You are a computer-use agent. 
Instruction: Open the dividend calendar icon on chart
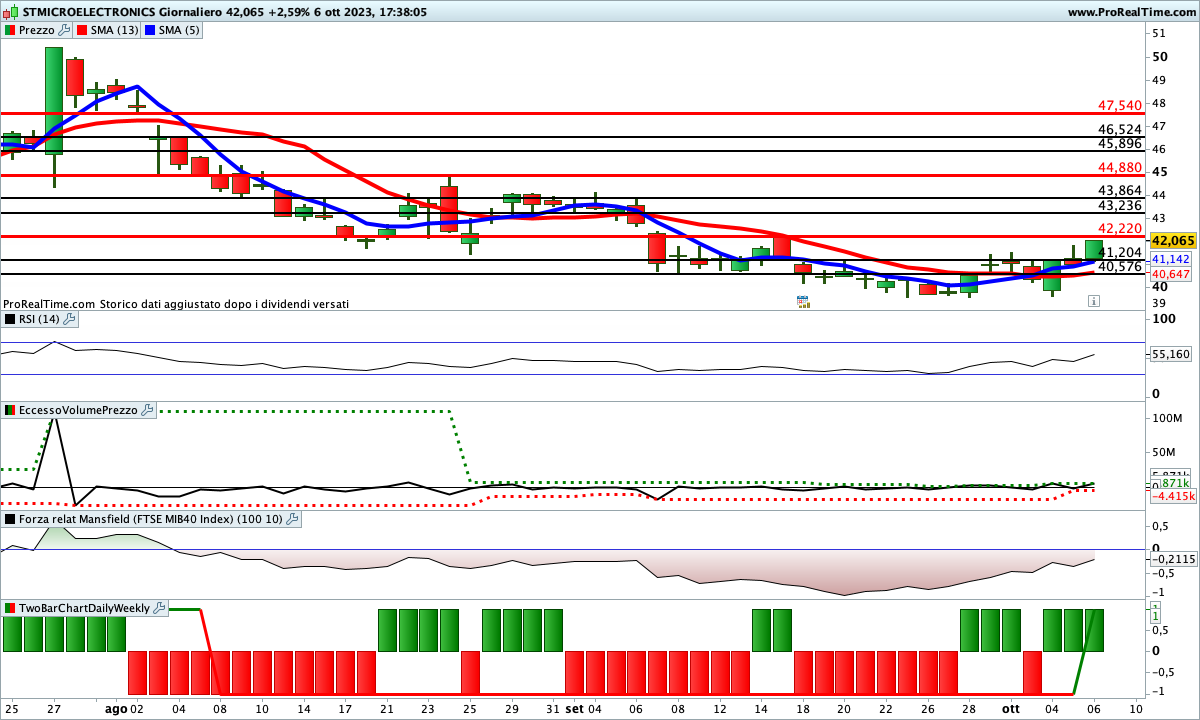point(802,301)
